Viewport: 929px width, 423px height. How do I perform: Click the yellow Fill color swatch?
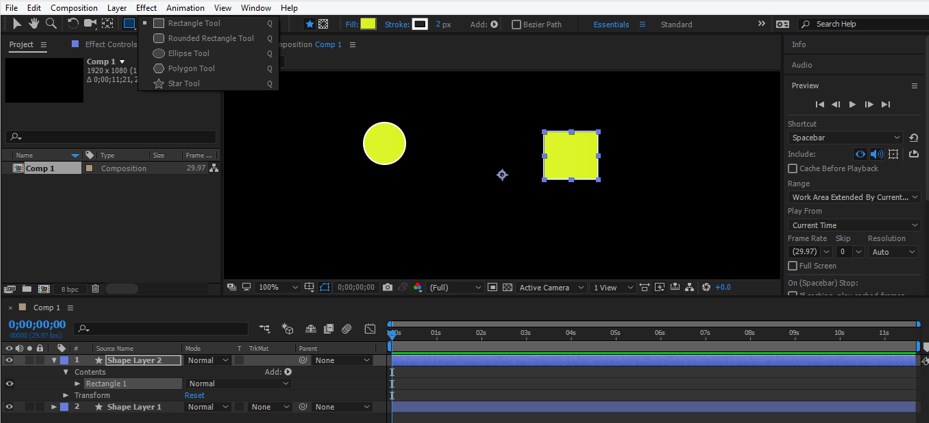click(x=368, y=24)
